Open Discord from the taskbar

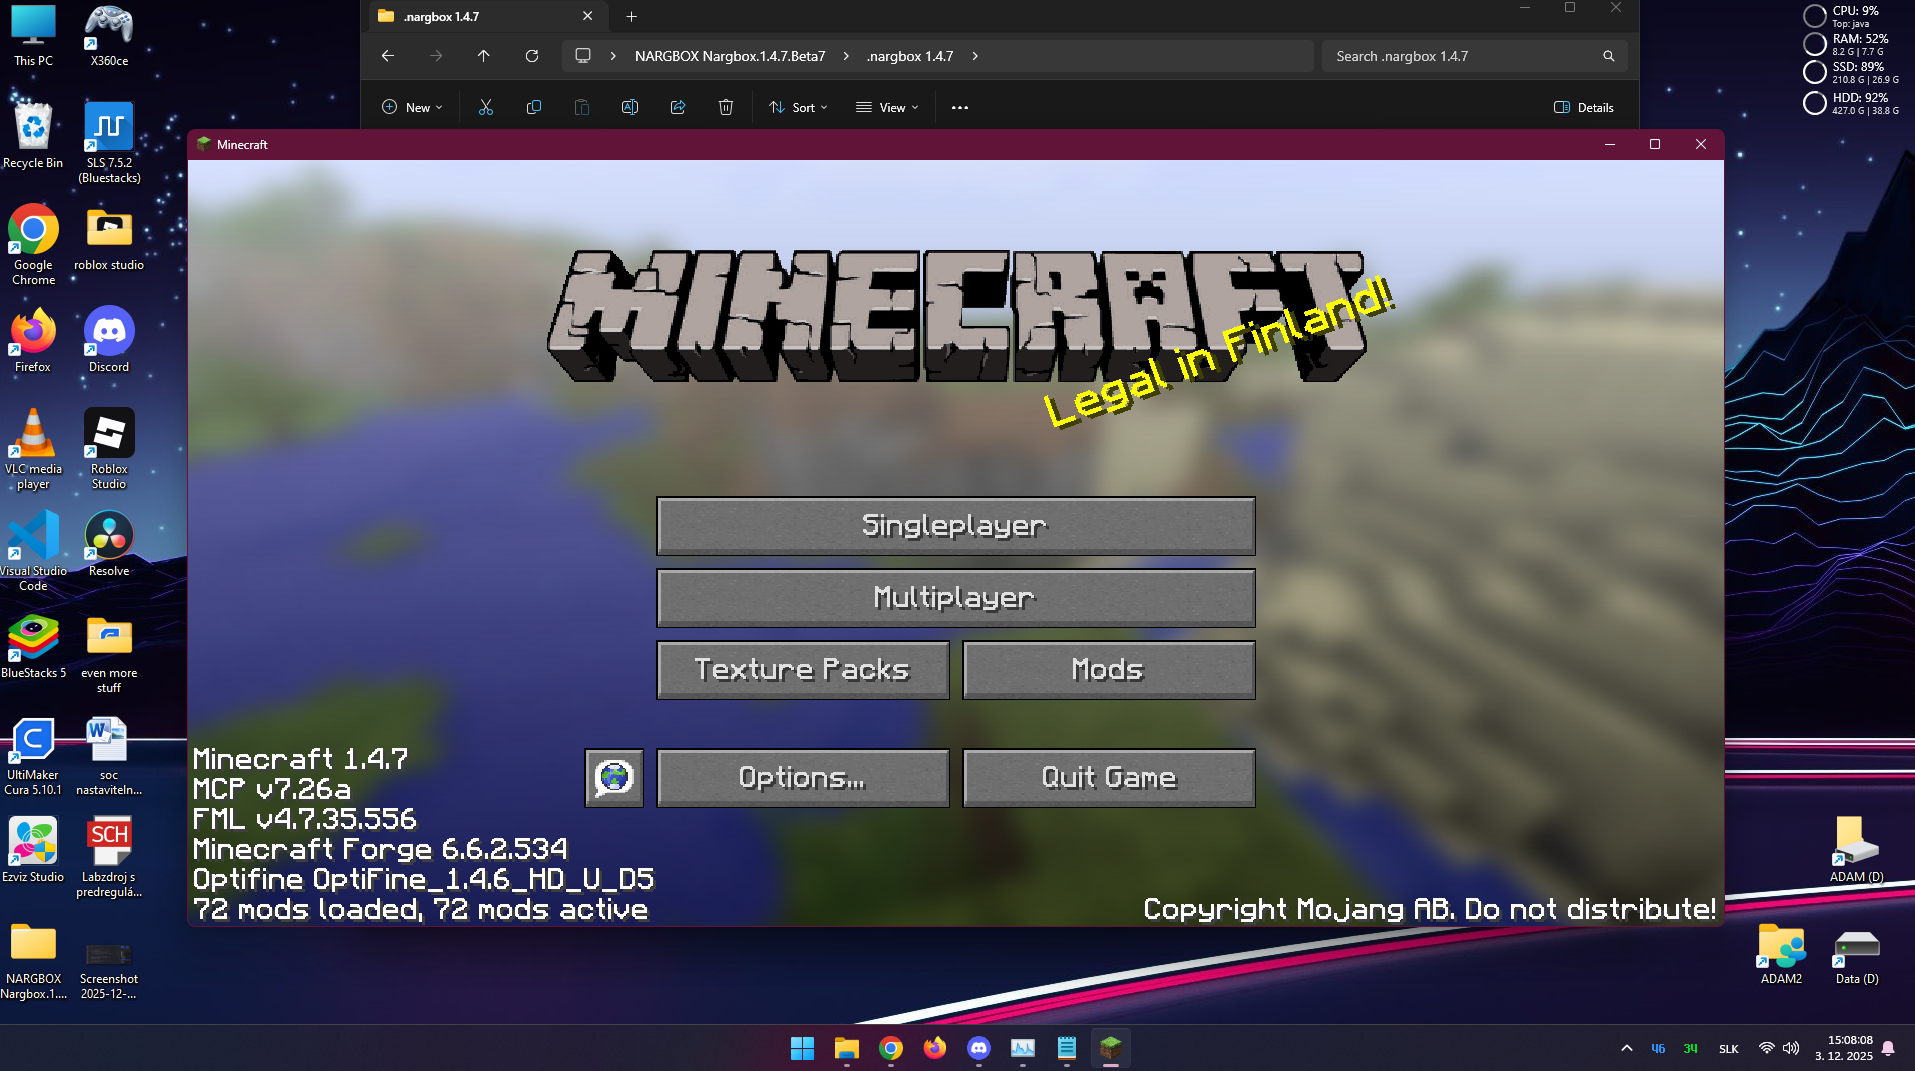pyautogui.click(x=978, y=1048)
